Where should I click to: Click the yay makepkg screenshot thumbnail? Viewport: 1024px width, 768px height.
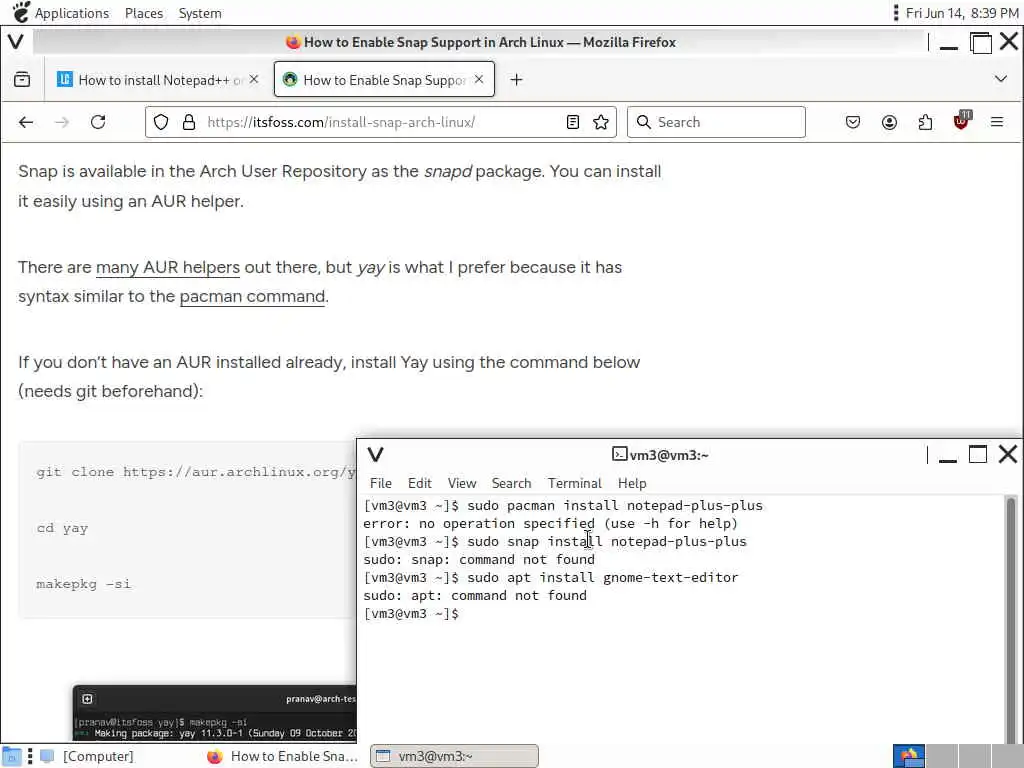[215, 714]
